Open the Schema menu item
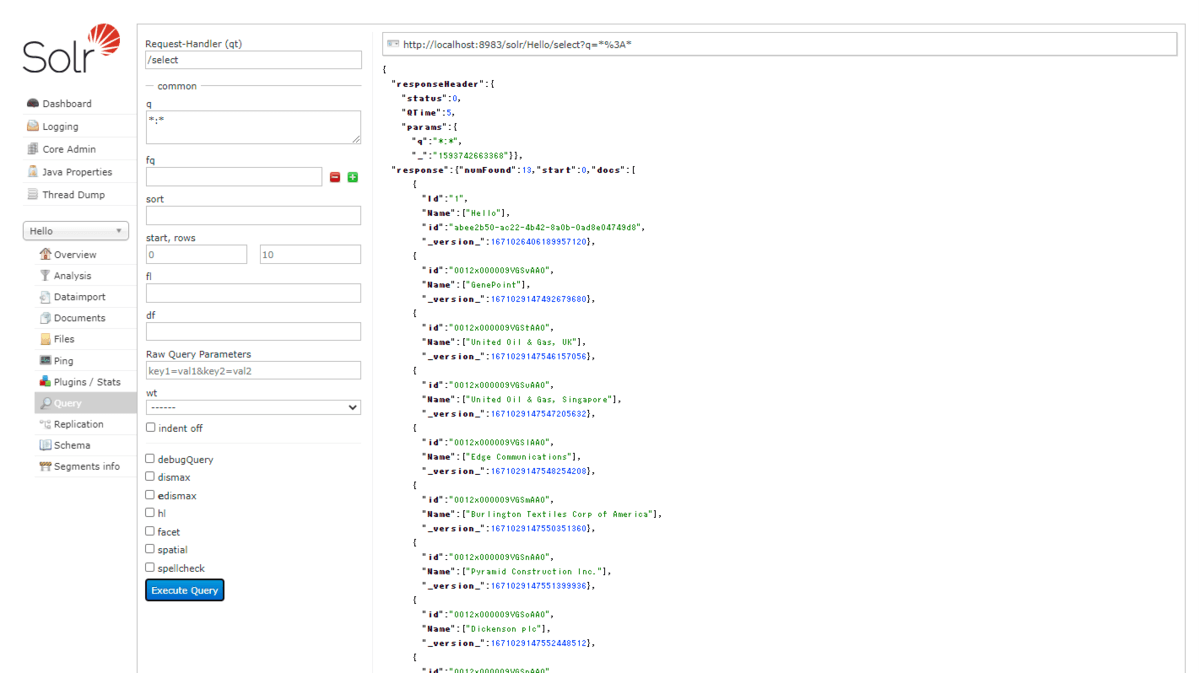 click(x=71, y=445)
